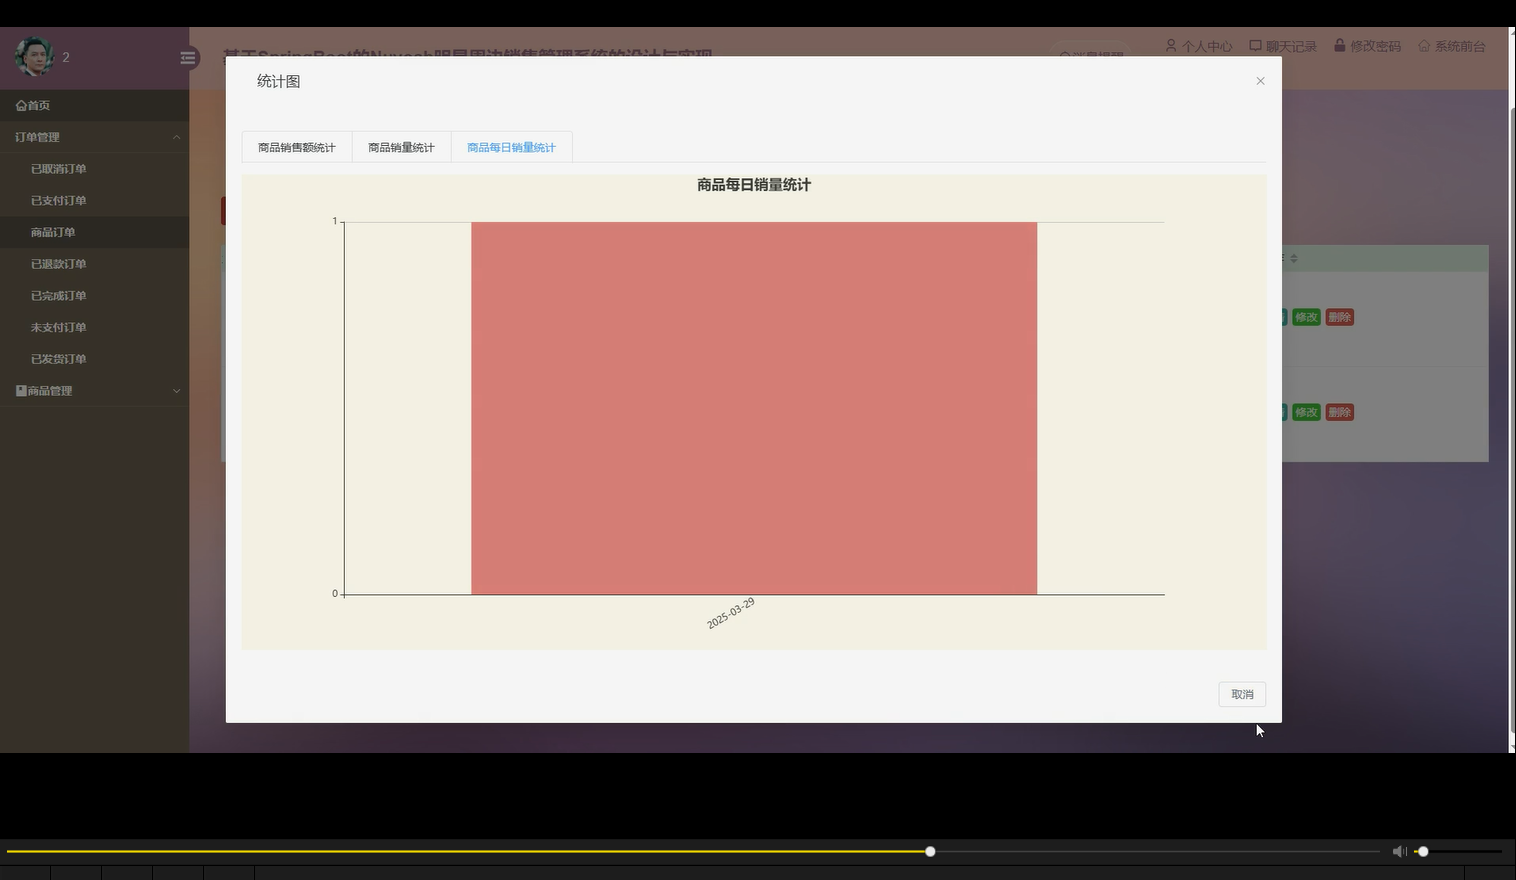Switch to the 商品销售额统计 tab

(296, 147)
